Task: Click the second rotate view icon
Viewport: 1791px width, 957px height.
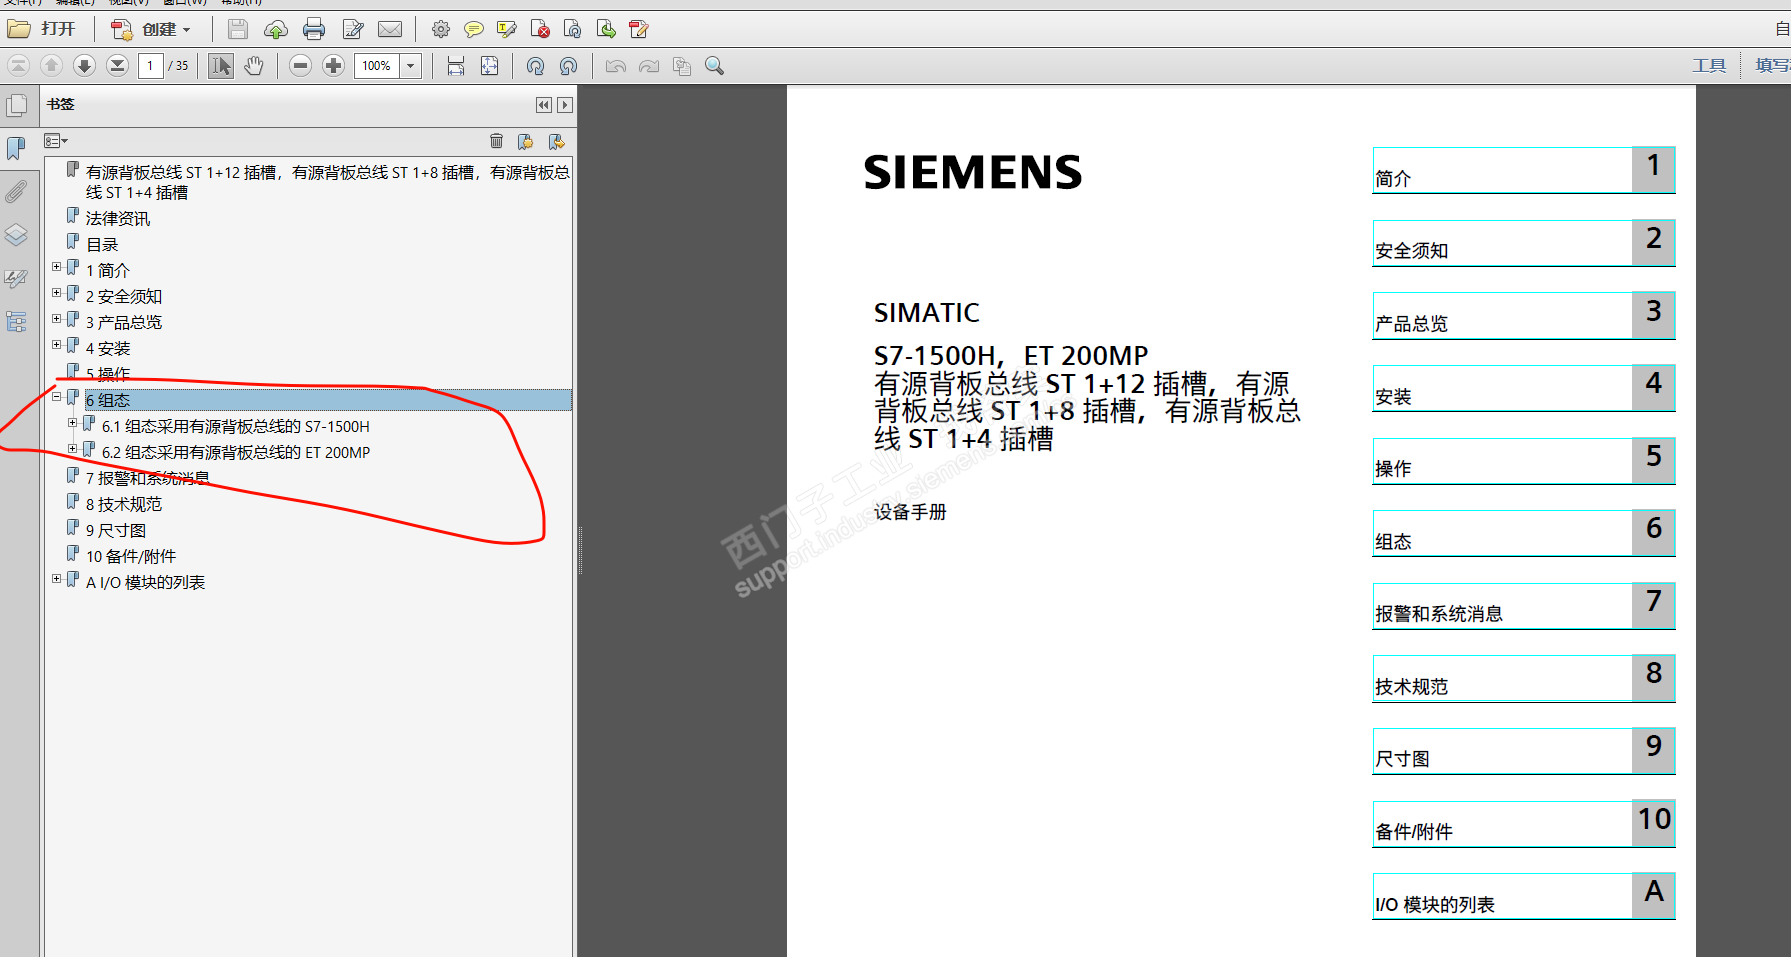Action: [x=568, y=66]
